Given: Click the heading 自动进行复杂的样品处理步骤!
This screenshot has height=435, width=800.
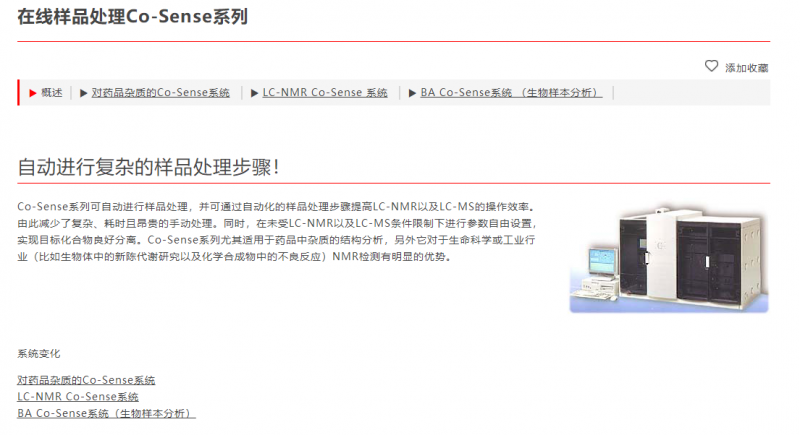Looking at the screenshot, I should click(148, 167).
